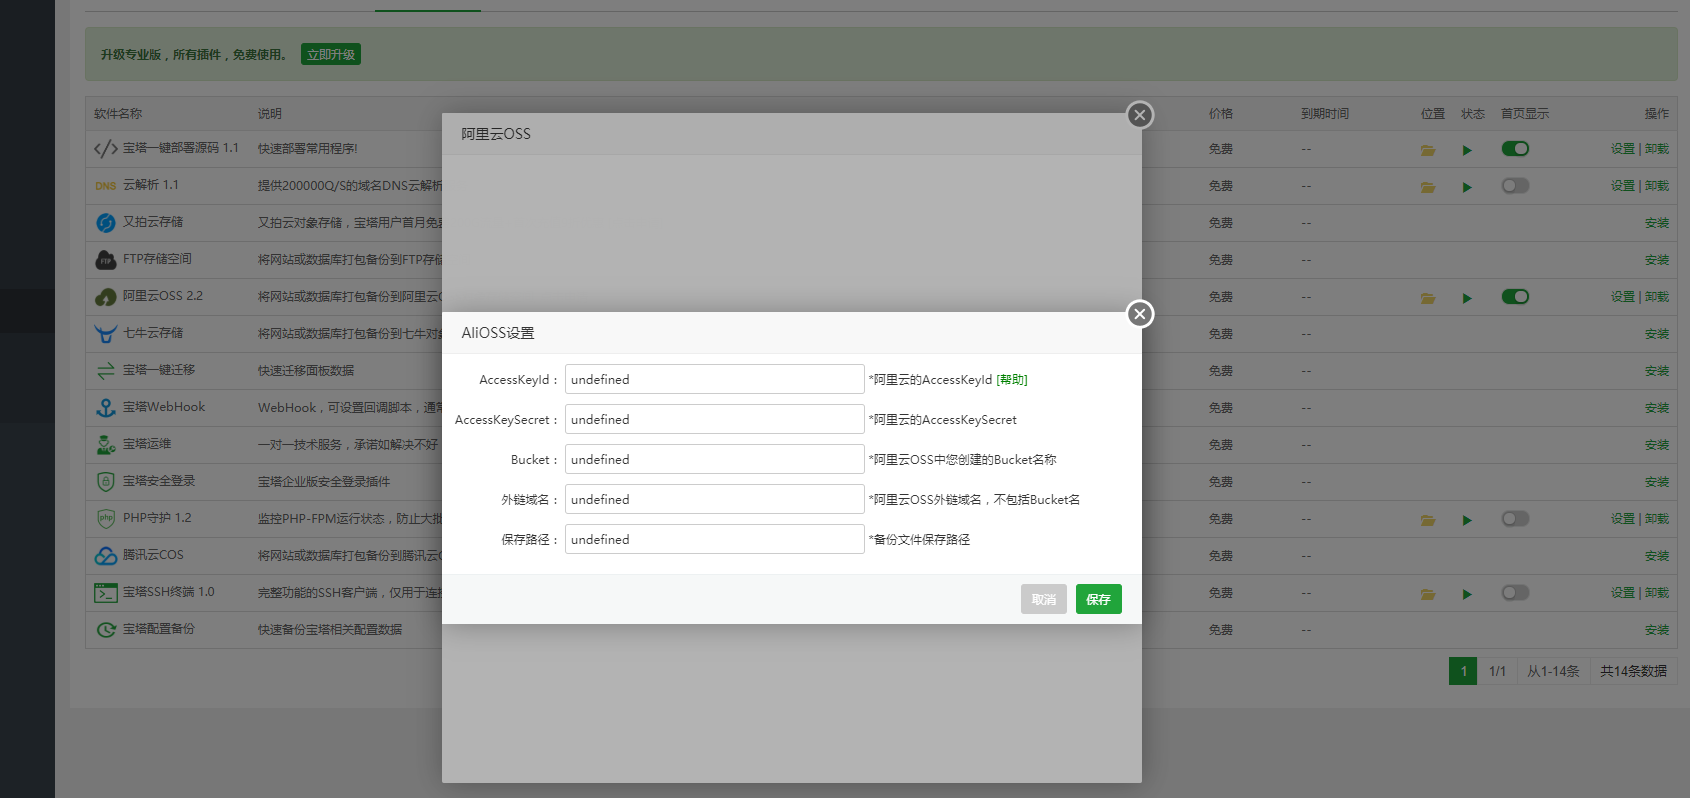Click the 宝塔一键部署源码 code icon

(x=106, y=149)
